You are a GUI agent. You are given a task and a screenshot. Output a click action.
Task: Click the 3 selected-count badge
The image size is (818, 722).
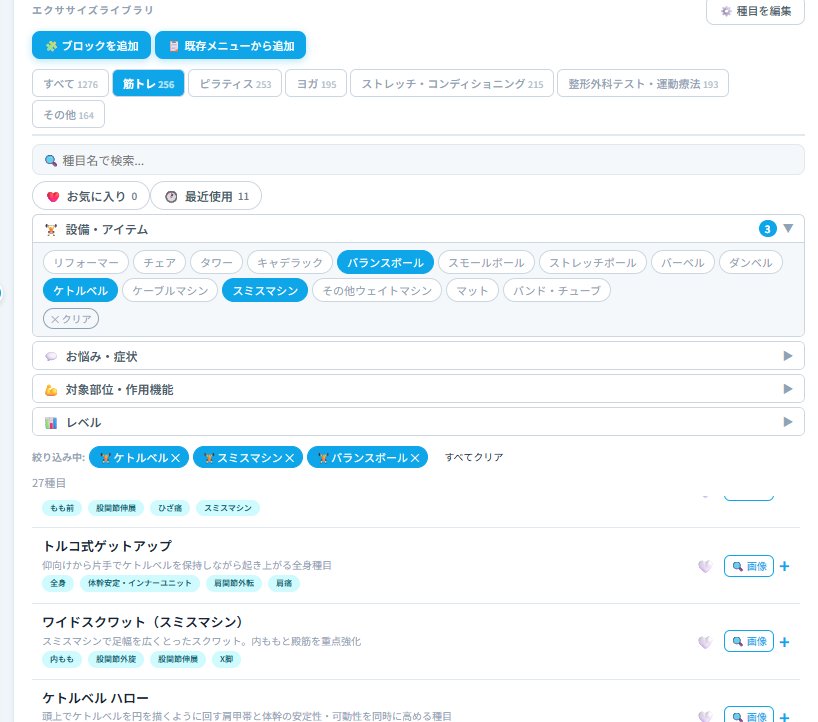tap(767, 228)
